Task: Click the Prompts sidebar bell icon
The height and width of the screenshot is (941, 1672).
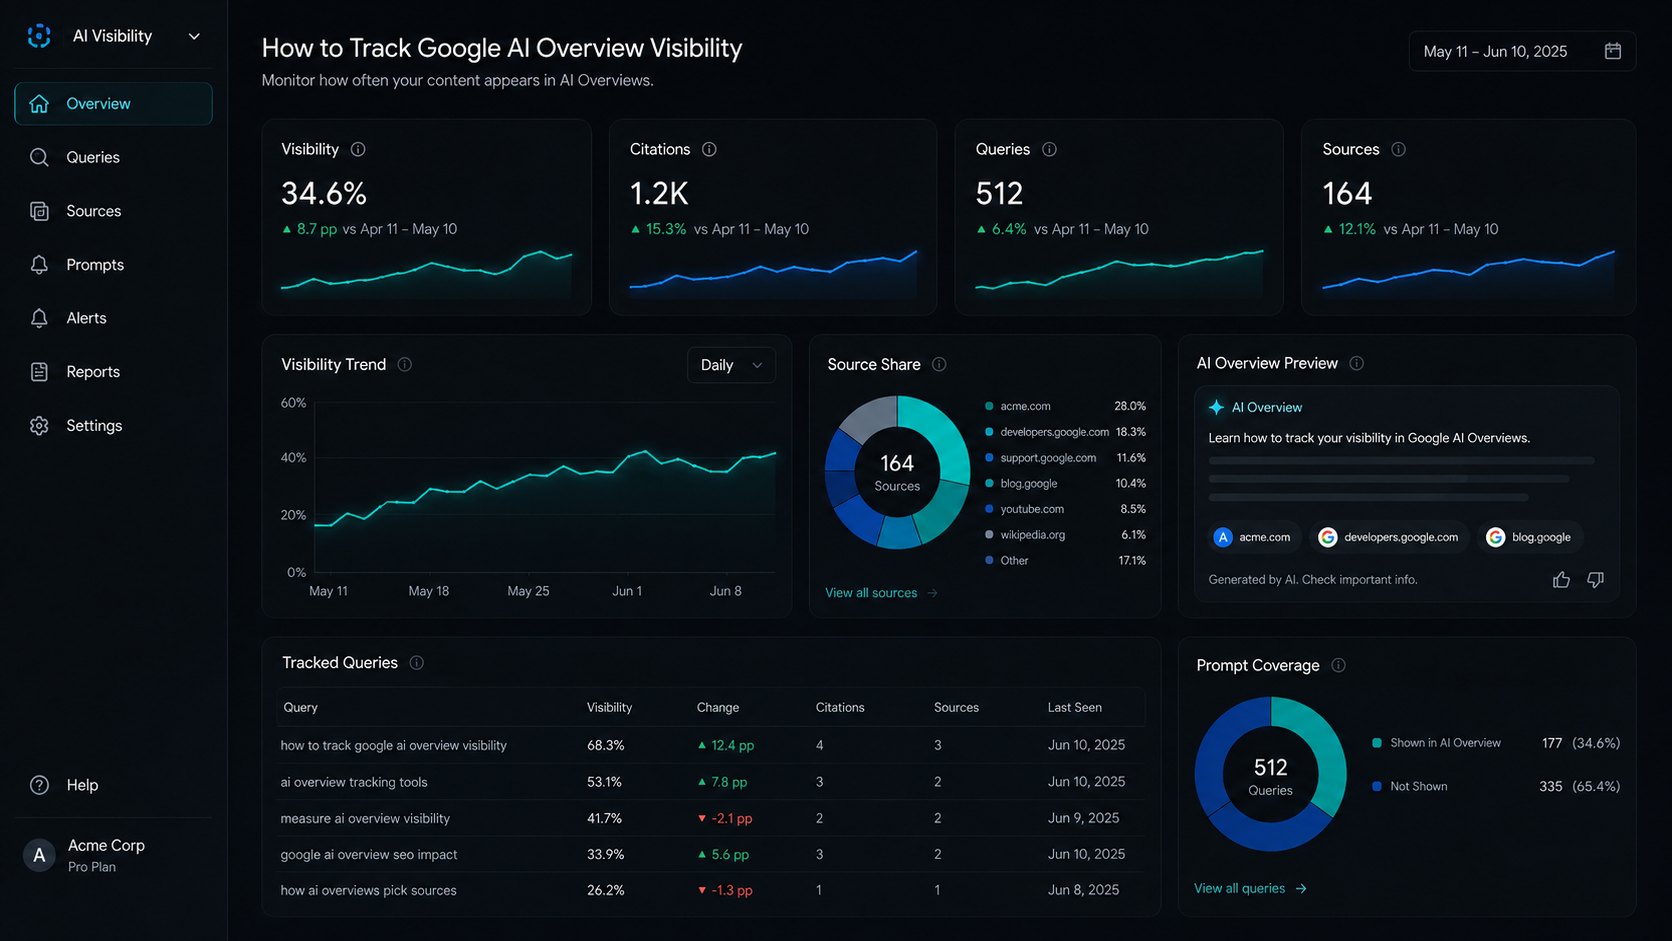Action: click(x=39, y=265)
